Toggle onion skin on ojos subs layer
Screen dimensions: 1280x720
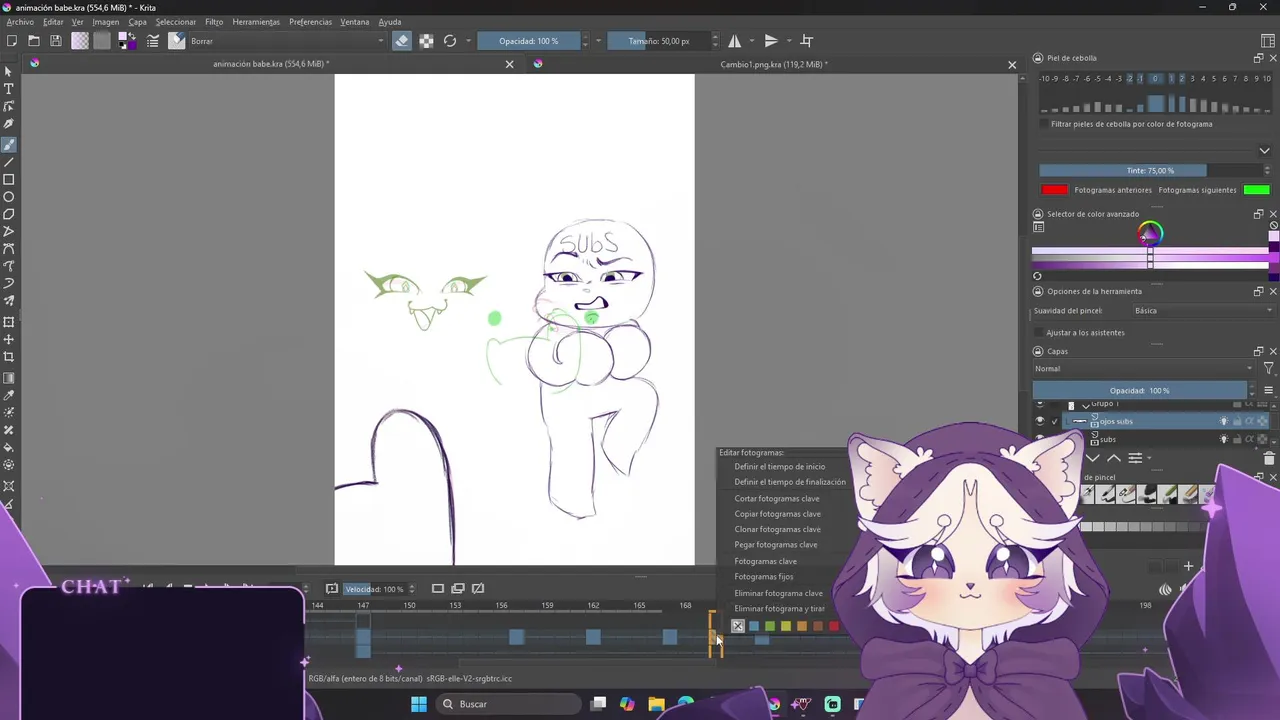tap(1223, 421)
